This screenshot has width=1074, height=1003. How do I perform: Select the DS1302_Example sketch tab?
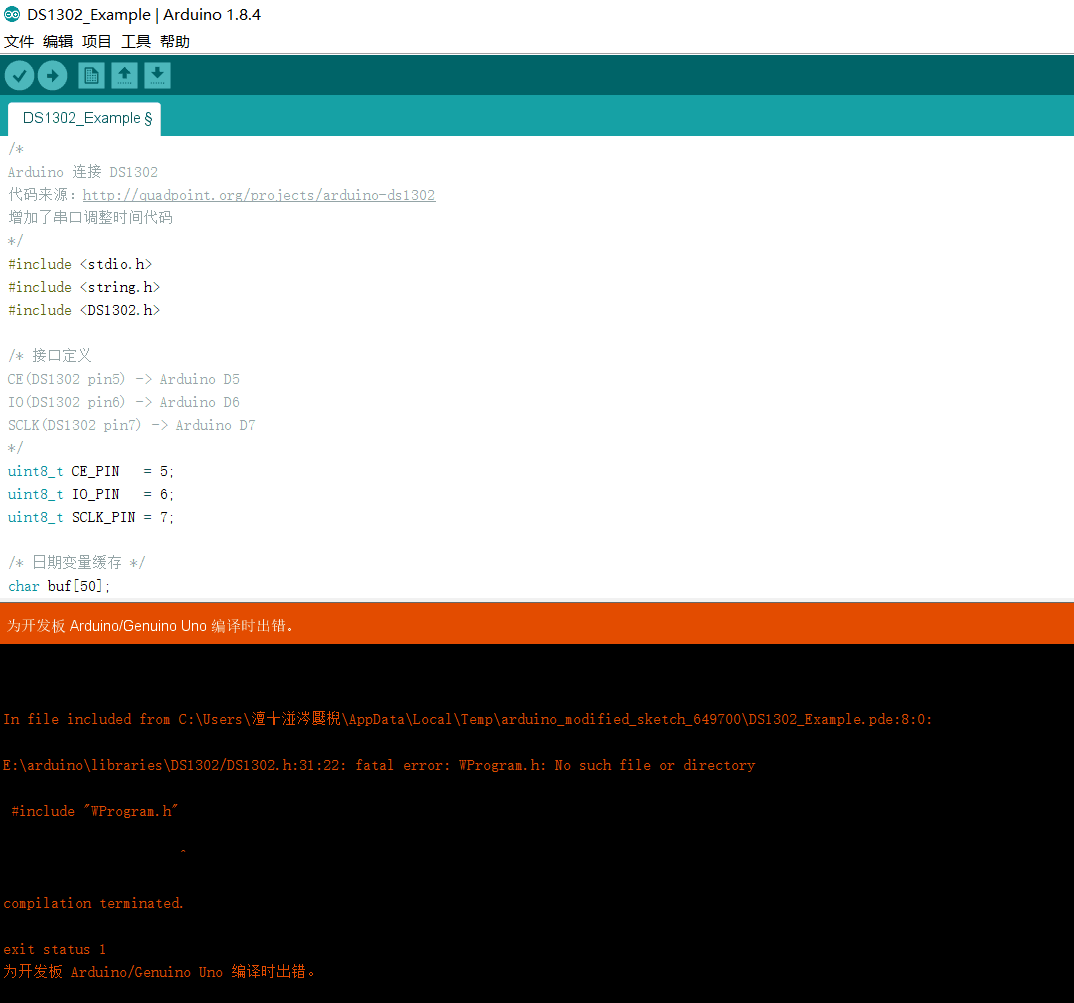84,119
